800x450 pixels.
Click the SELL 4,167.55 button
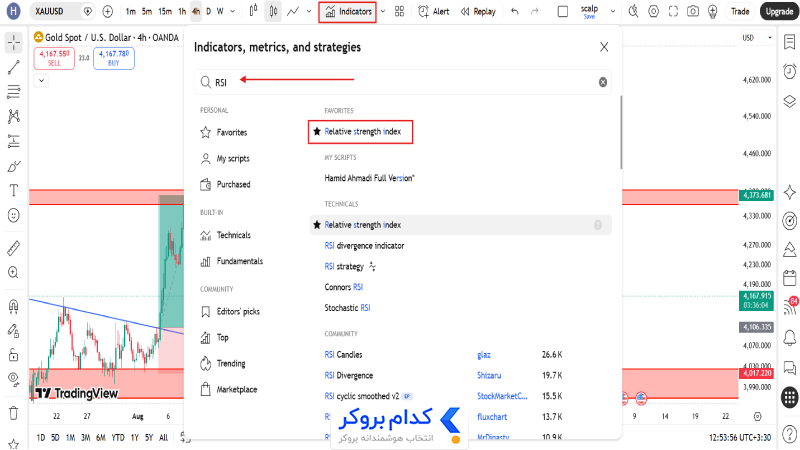[x=54, y=58]
